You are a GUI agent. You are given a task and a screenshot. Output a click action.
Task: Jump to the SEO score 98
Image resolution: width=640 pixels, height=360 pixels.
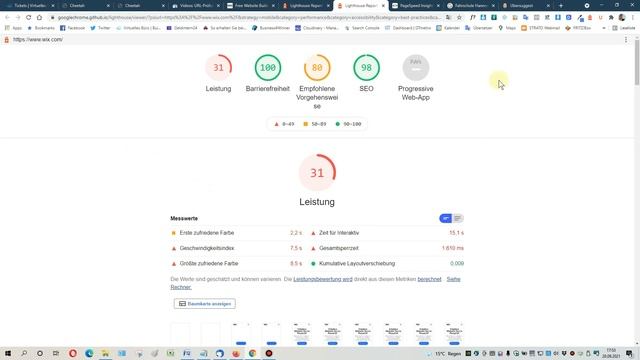click(366, 73)
